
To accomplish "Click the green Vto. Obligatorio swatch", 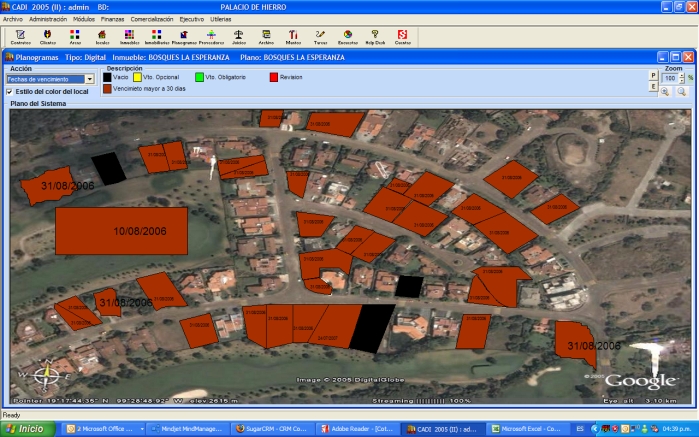I will point(198,77).
